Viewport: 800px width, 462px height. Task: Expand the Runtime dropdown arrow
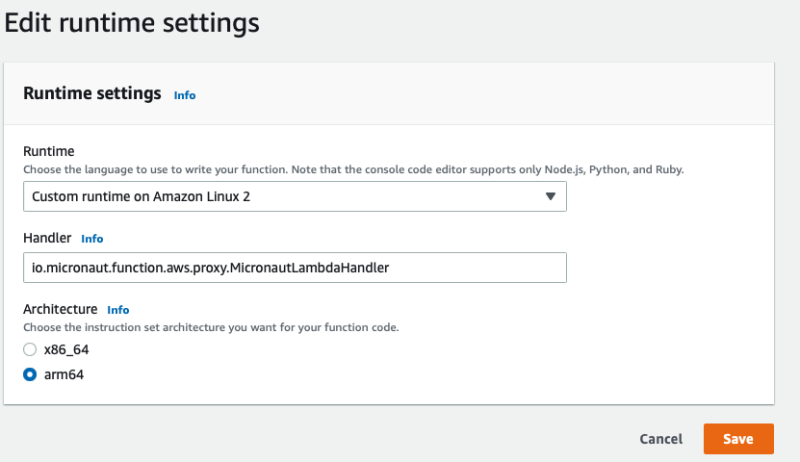click(550, 196)
